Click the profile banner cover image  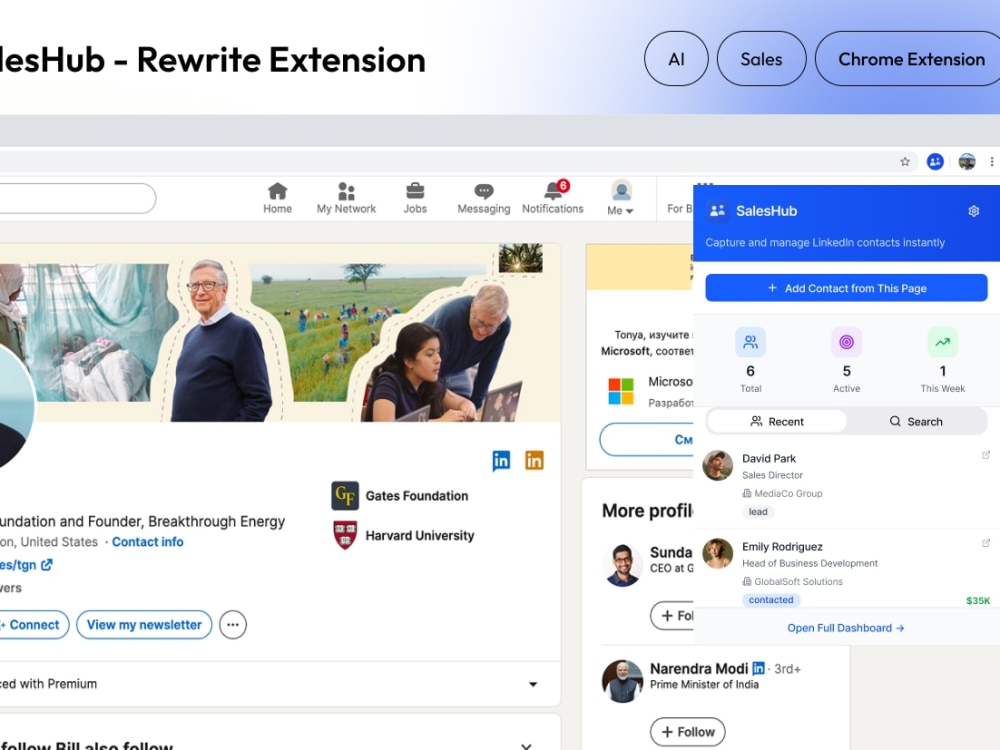click(x=281, y=332)
